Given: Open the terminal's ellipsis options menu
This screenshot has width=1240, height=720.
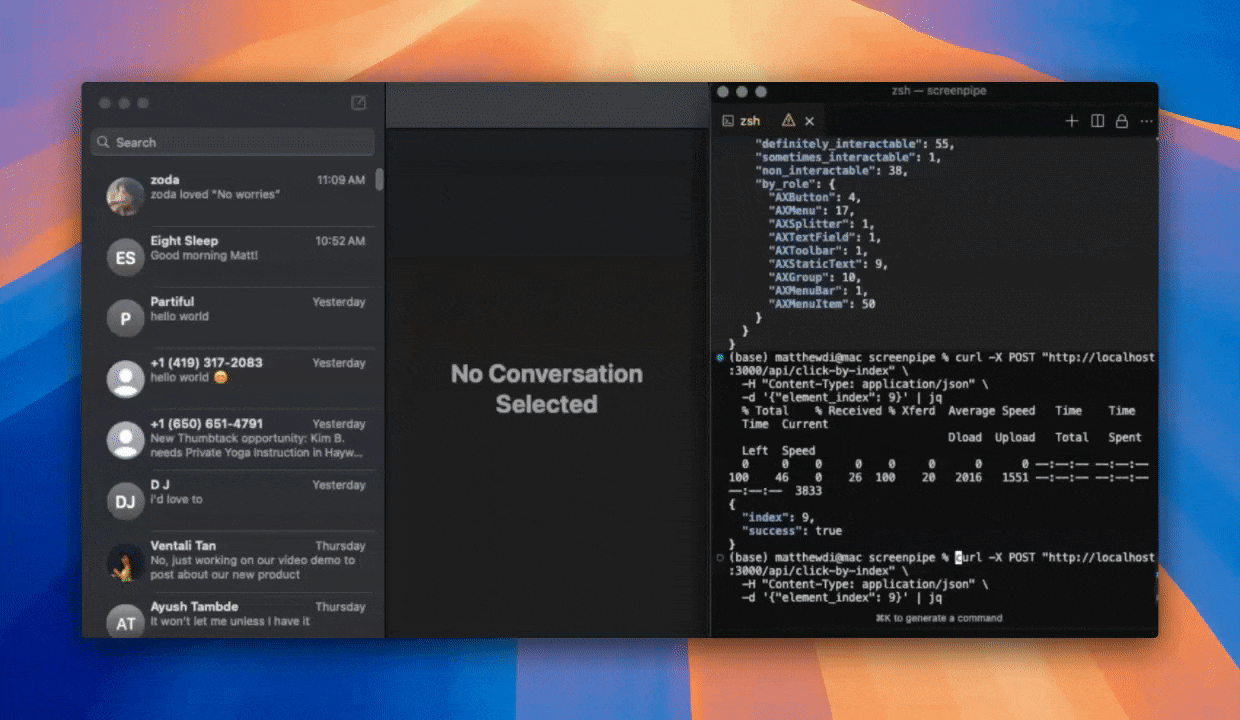Looking at the screenshot, I should 1145,120.
